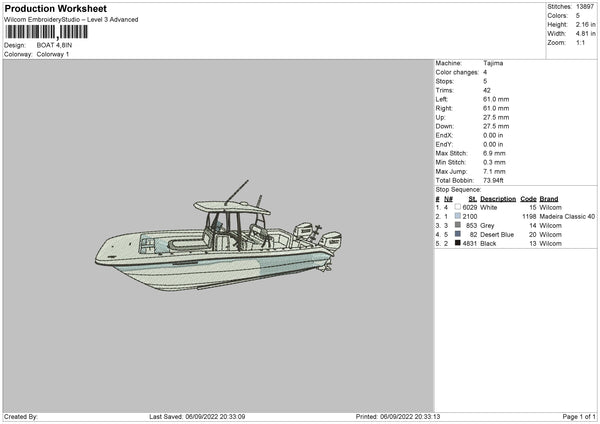Select the Tajima machine value
The width and height of the screenshot is (600, 424).
tap(493, 62)
